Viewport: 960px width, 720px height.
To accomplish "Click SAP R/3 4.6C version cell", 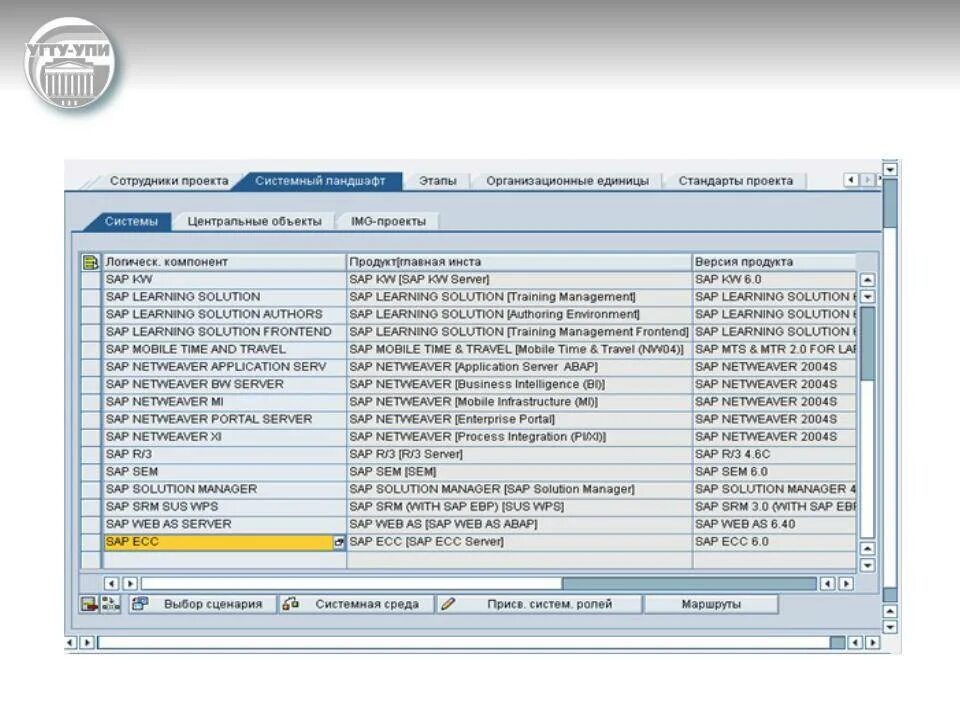I will click(774, 455).
